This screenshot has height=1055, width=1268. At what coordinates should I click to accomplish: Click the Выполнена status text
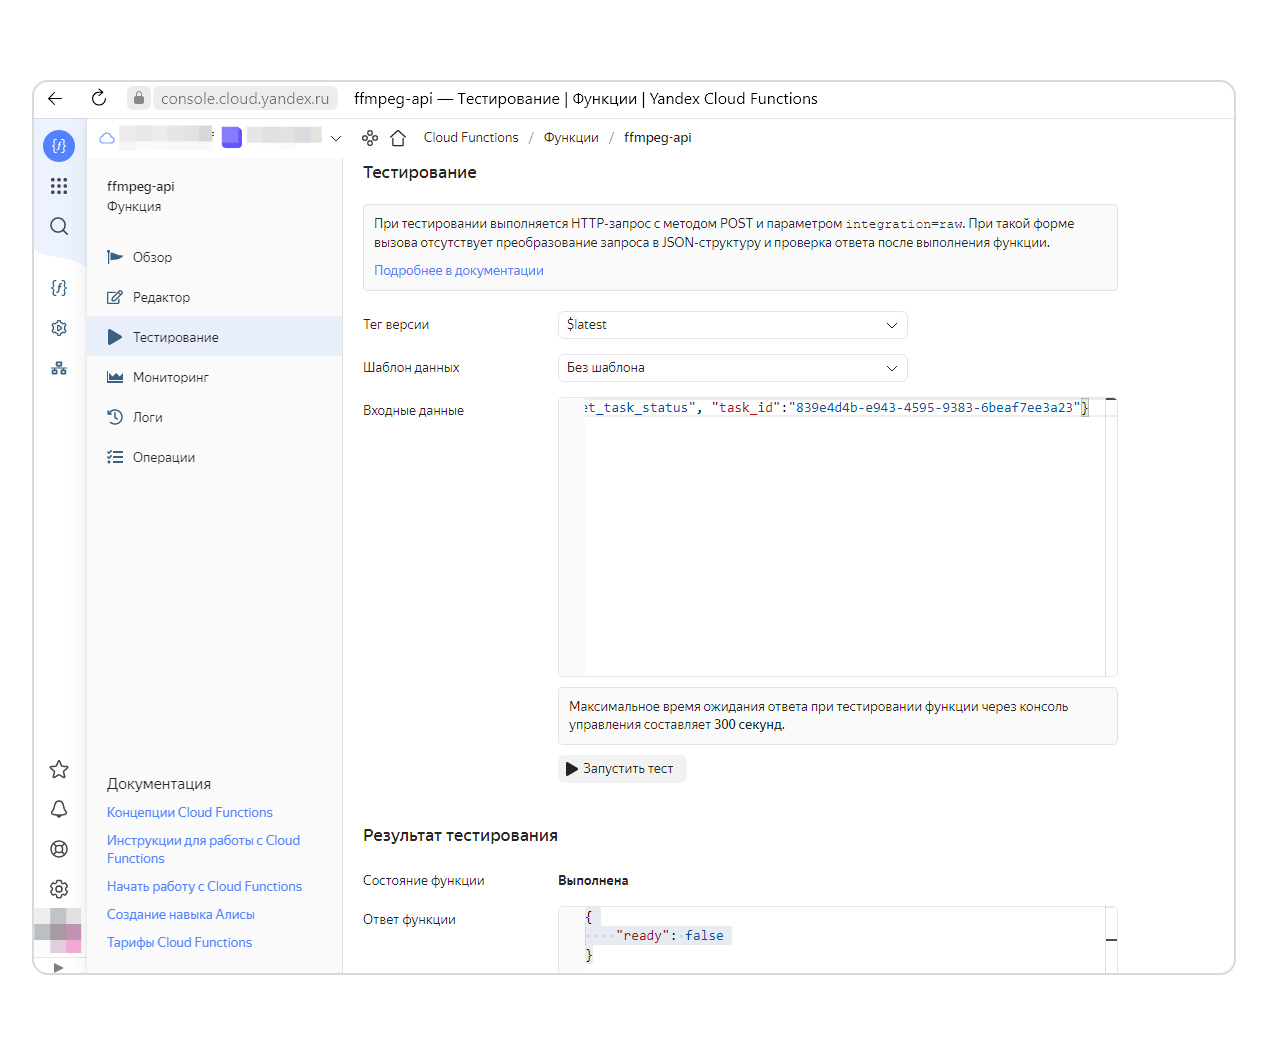(x=593, y=881)
